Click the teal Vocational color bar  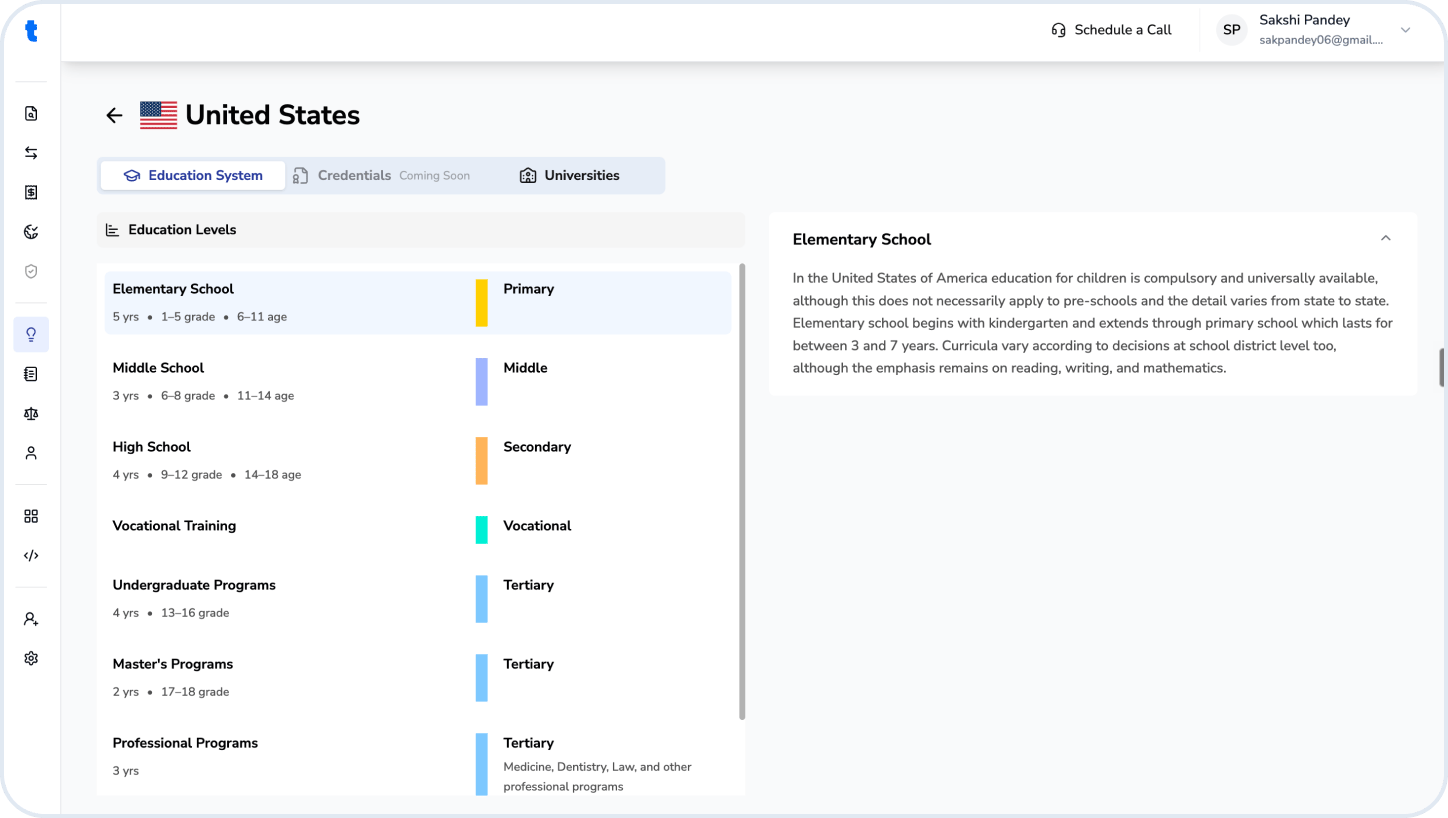tap(482, 530)
